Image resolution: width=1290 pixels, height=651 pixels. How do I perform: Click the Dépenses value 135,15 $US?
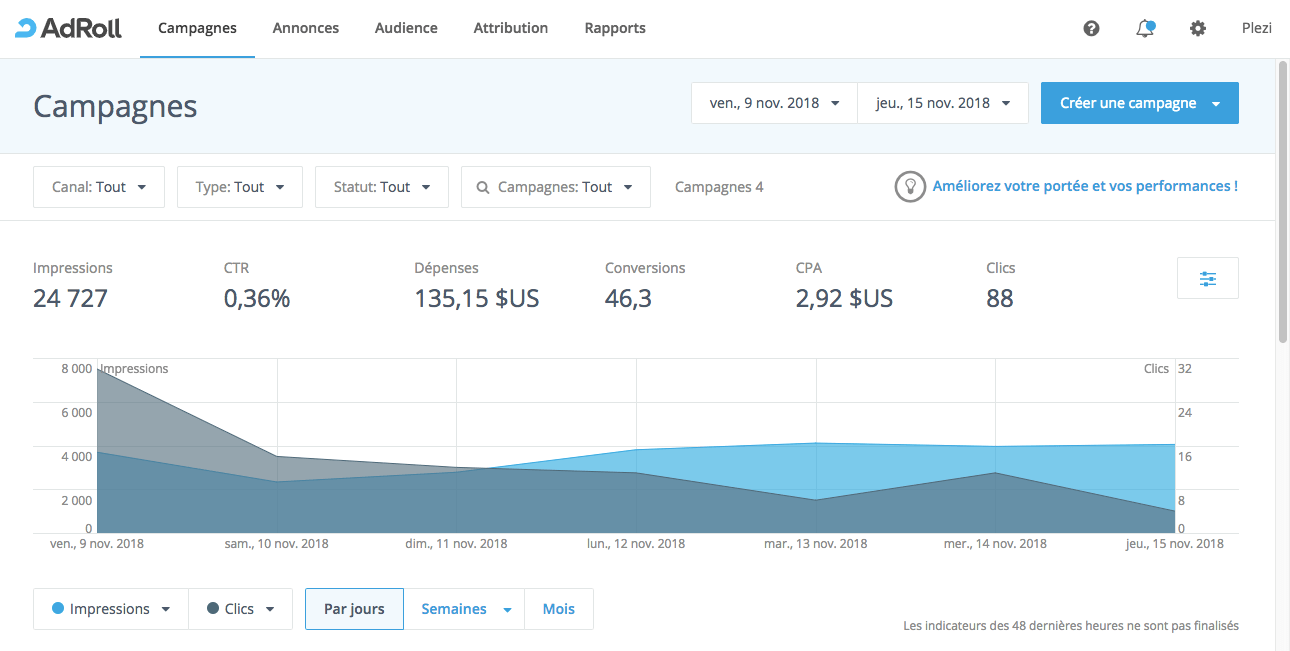tap(477, 298)
